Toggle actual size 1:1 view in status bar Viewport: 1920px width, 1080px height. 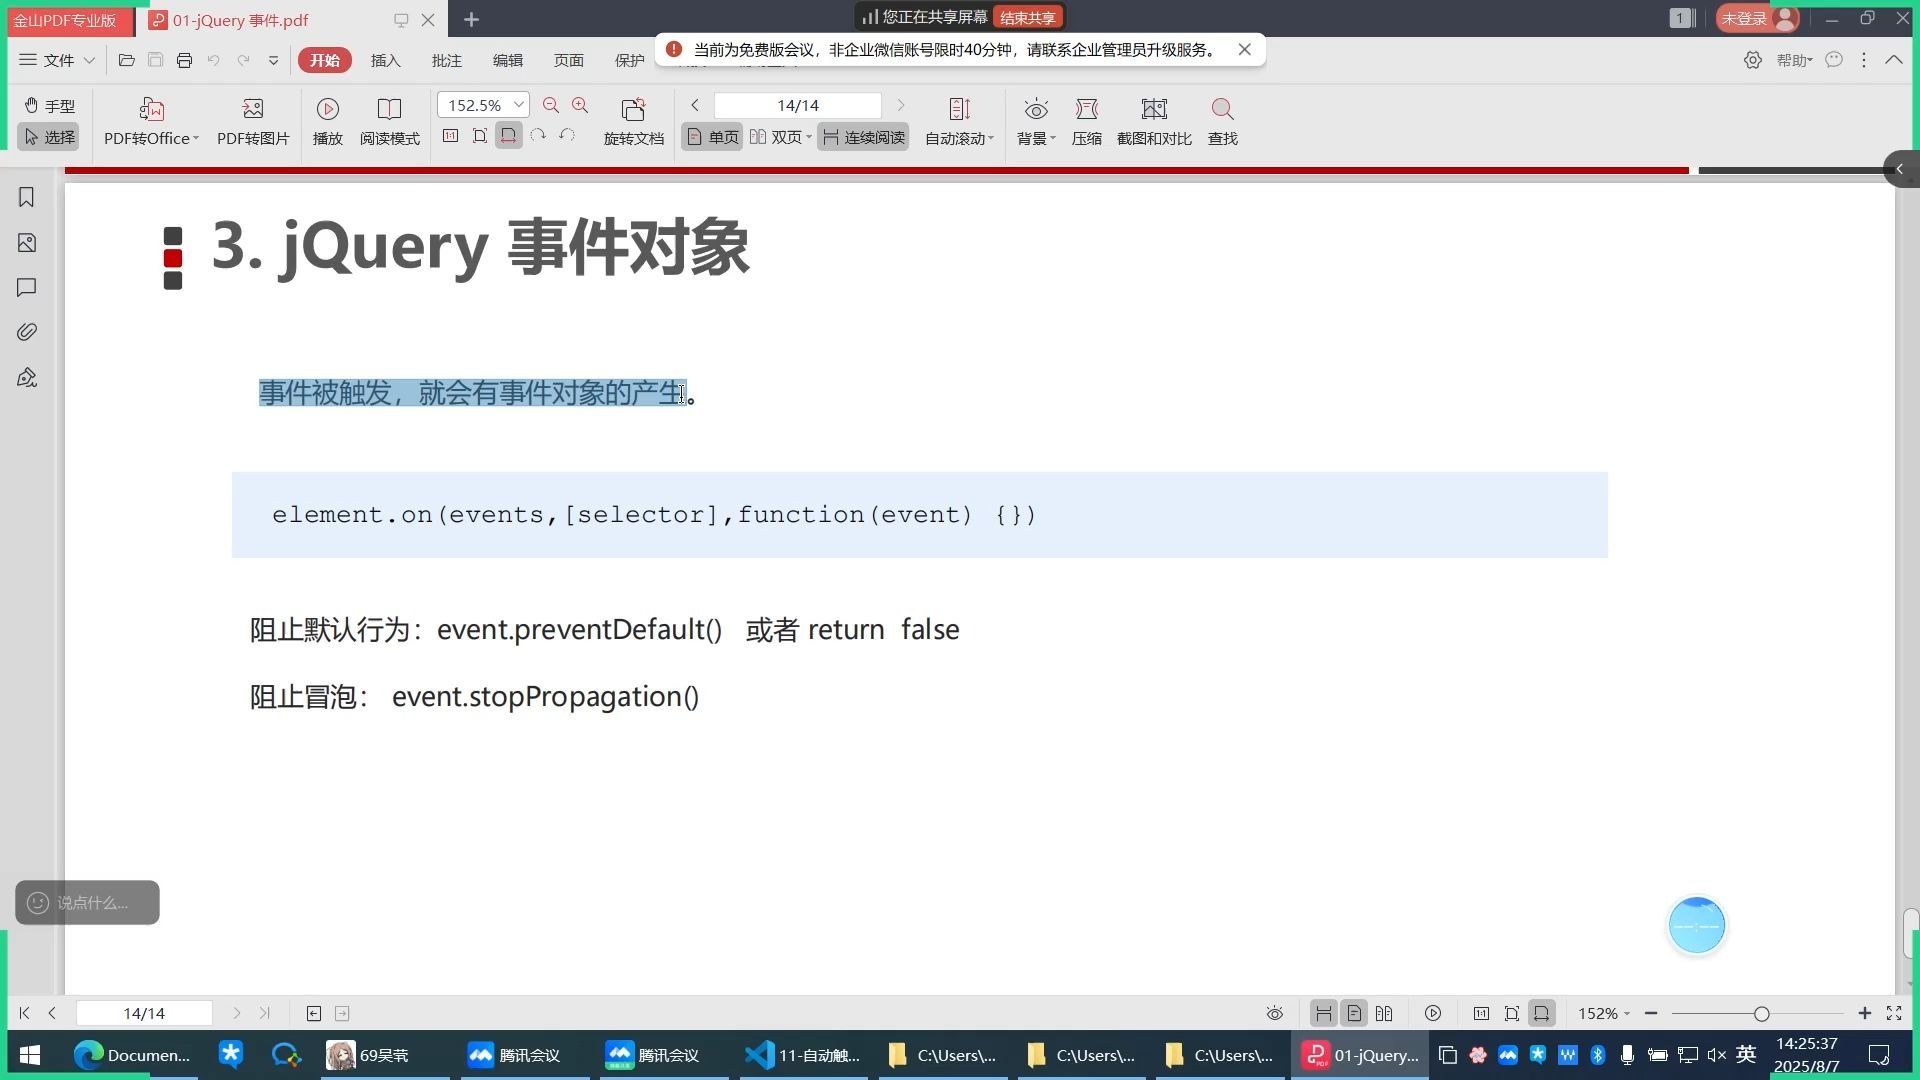1481,1013
